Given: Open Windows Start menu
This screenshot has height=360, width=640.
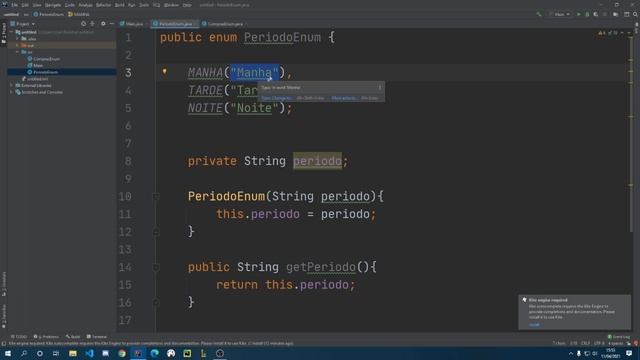Looking at the screenshot, I should (8, 353).
